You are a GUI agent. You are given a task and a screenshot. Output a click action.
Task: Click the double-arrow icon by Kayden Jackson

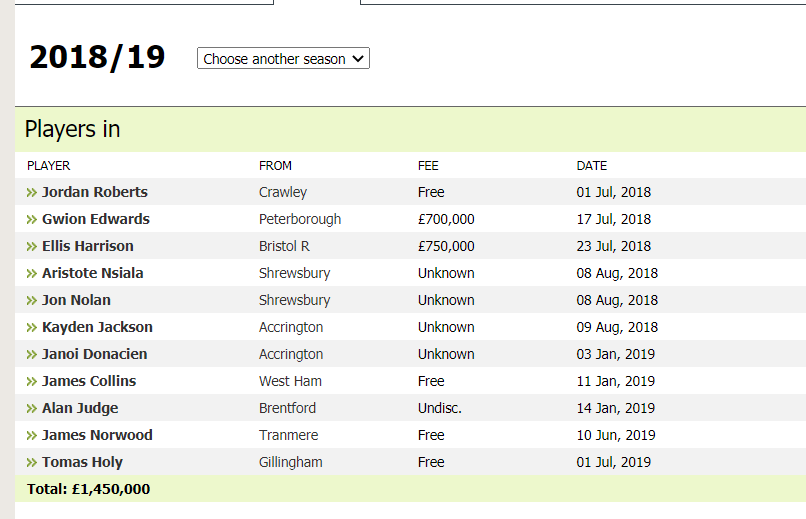pyautogui.click(x=32, y=327)
